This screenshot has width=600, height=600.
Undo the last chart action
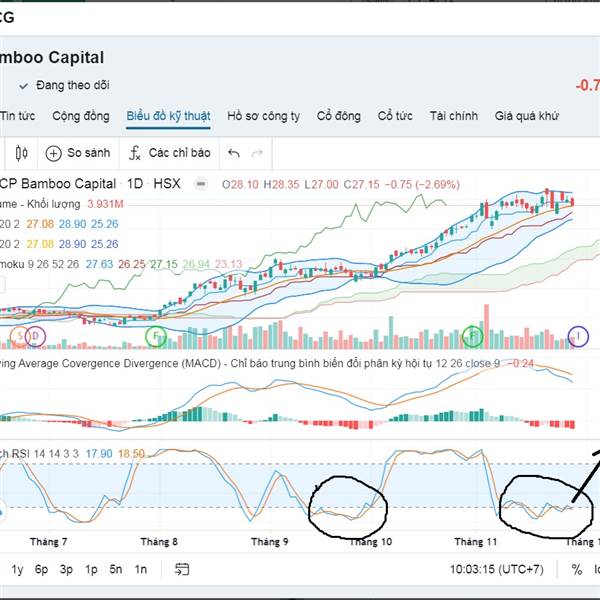[233, 153]
